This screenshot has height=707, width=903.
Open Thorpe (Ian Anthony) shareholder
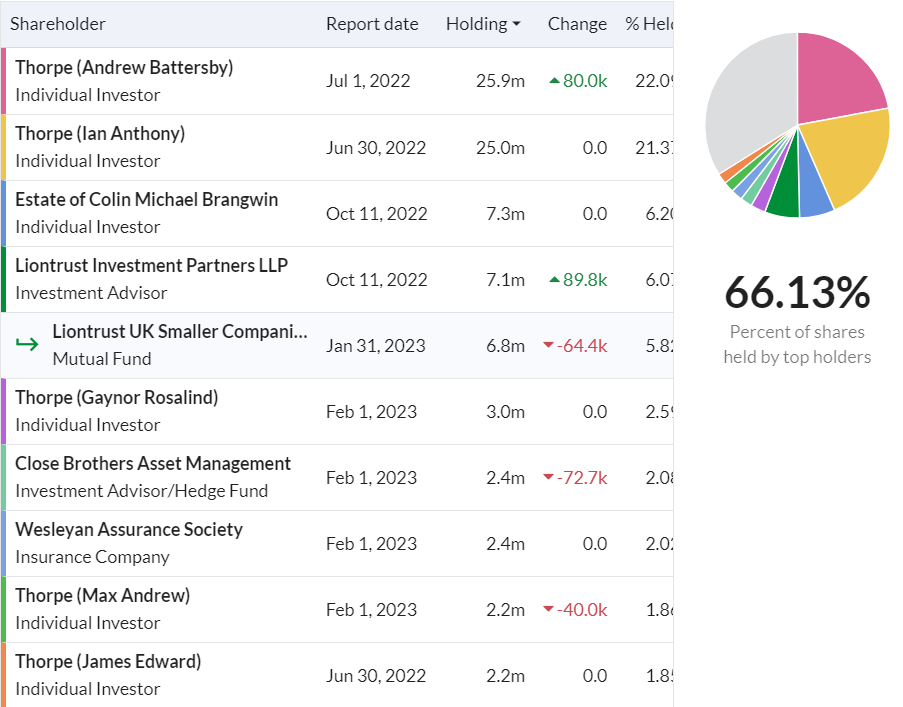pos(100,134)
